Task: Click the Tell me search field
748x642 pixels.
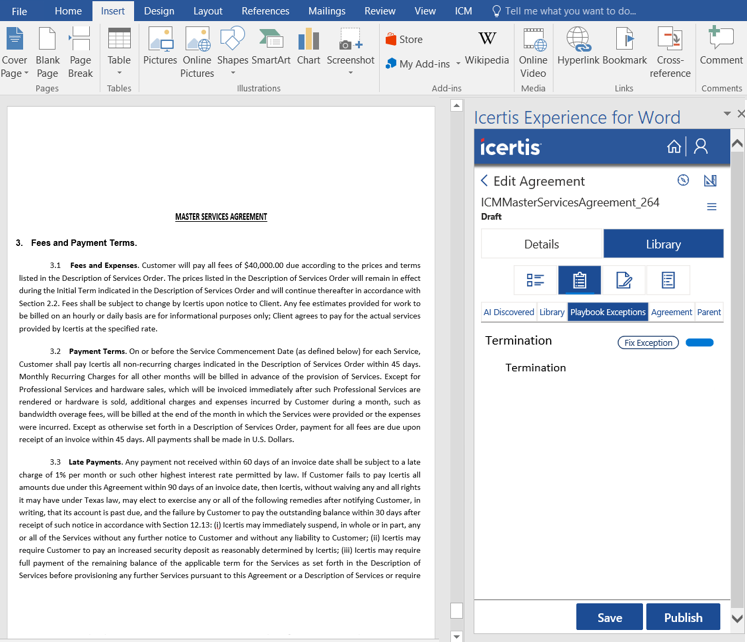Action: [570, 11]
